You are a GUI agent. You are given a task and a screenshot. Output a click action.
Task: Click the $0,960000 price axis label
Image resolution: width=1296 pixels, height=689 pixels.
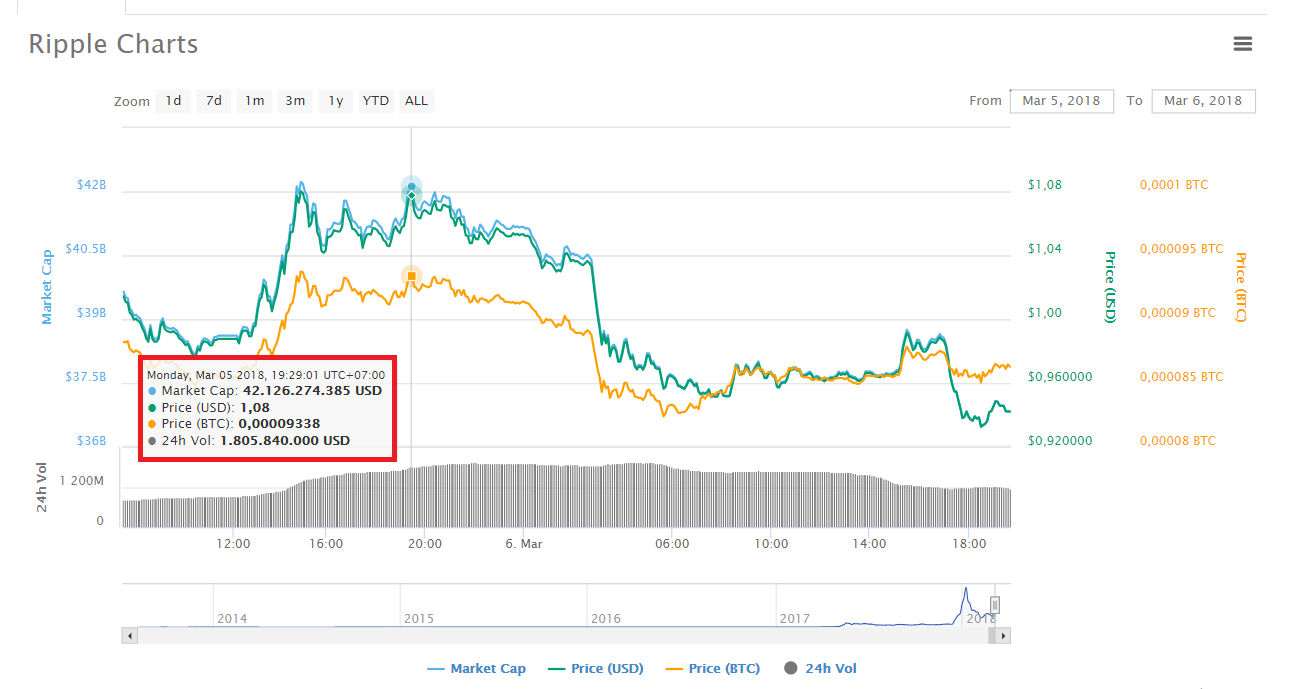(x=1060, y=377)
